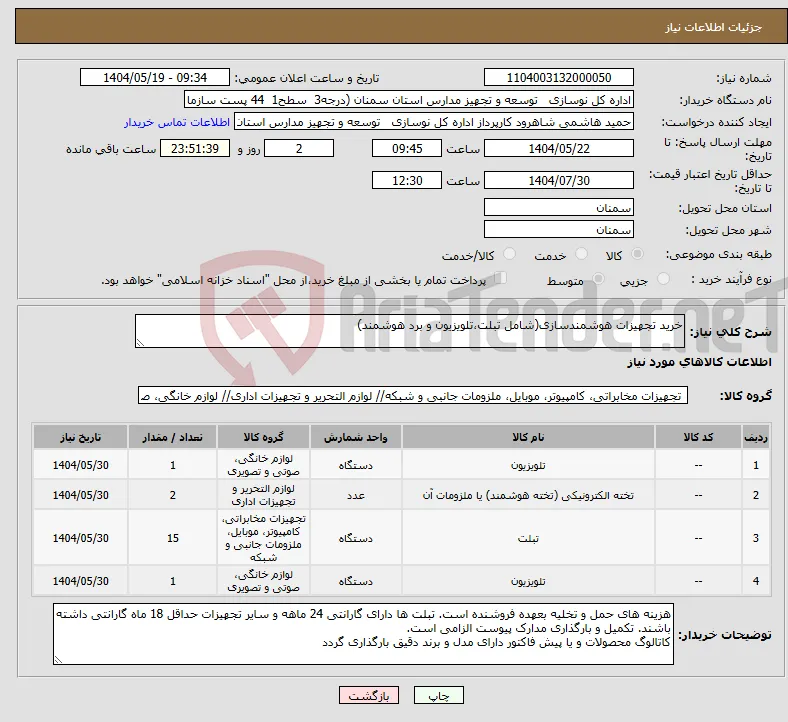Viewport: 788px width, 722px height.
Task: Click the تعداد / مقدار column header
Action: tap(172, 437)
